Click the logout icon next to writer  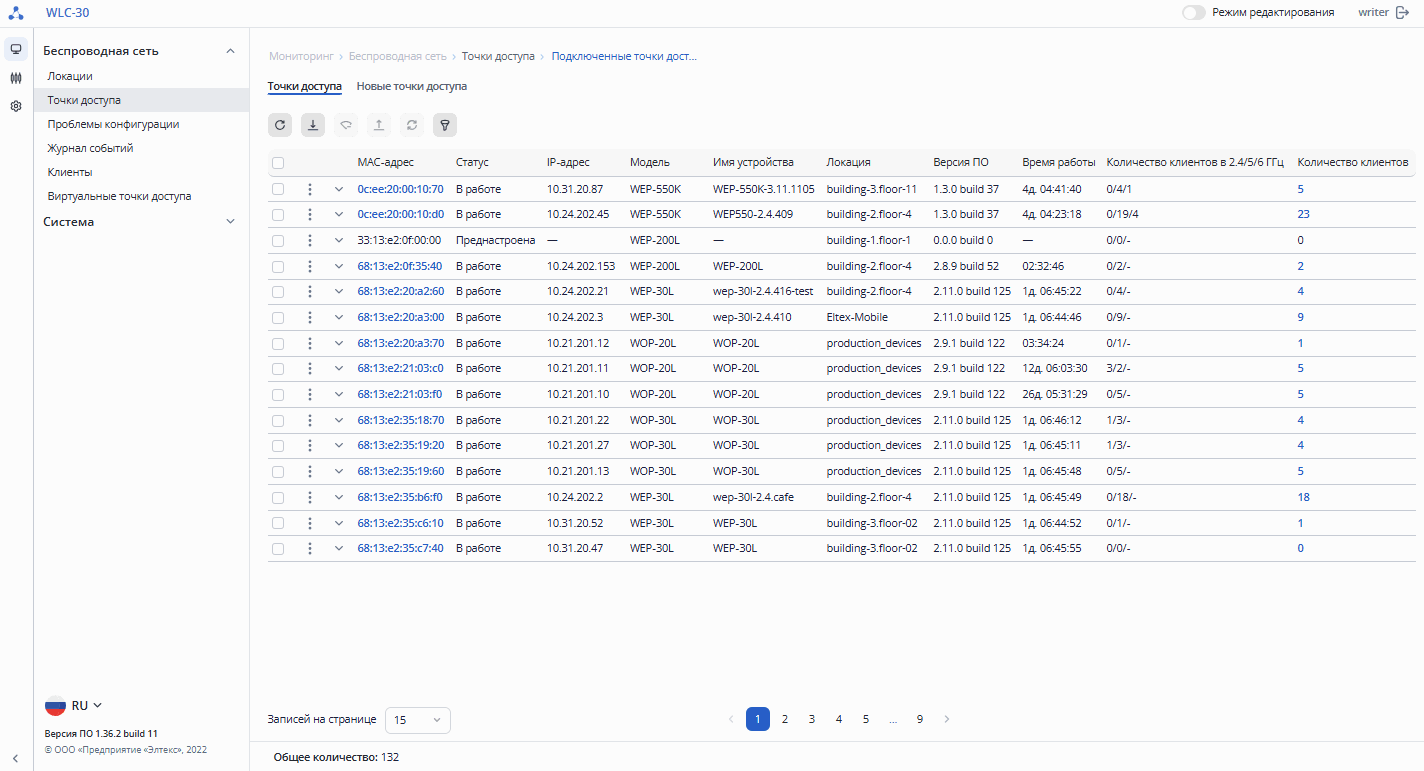point(1402,13)
